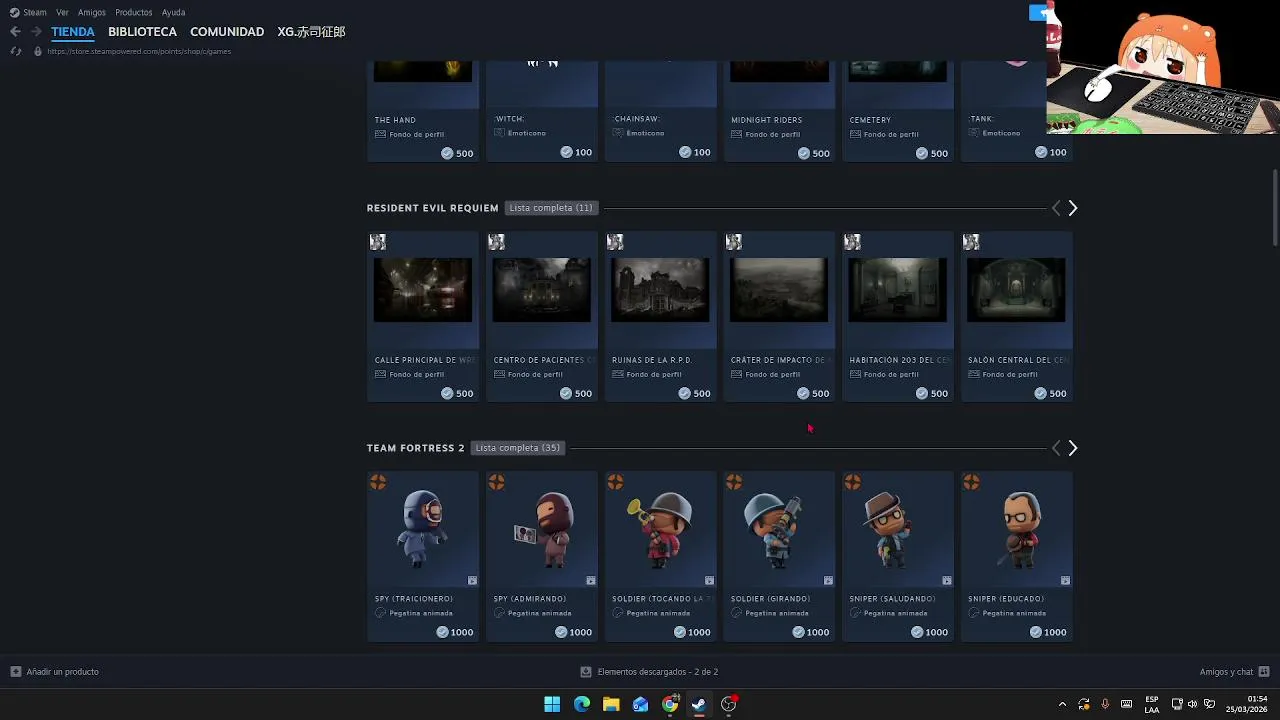Image resolution: width=1280 pixels, height=720 pixels.
Task: Click the Steam forward navigation arrow
Action: pyautogui.click(x=36, y=32)
